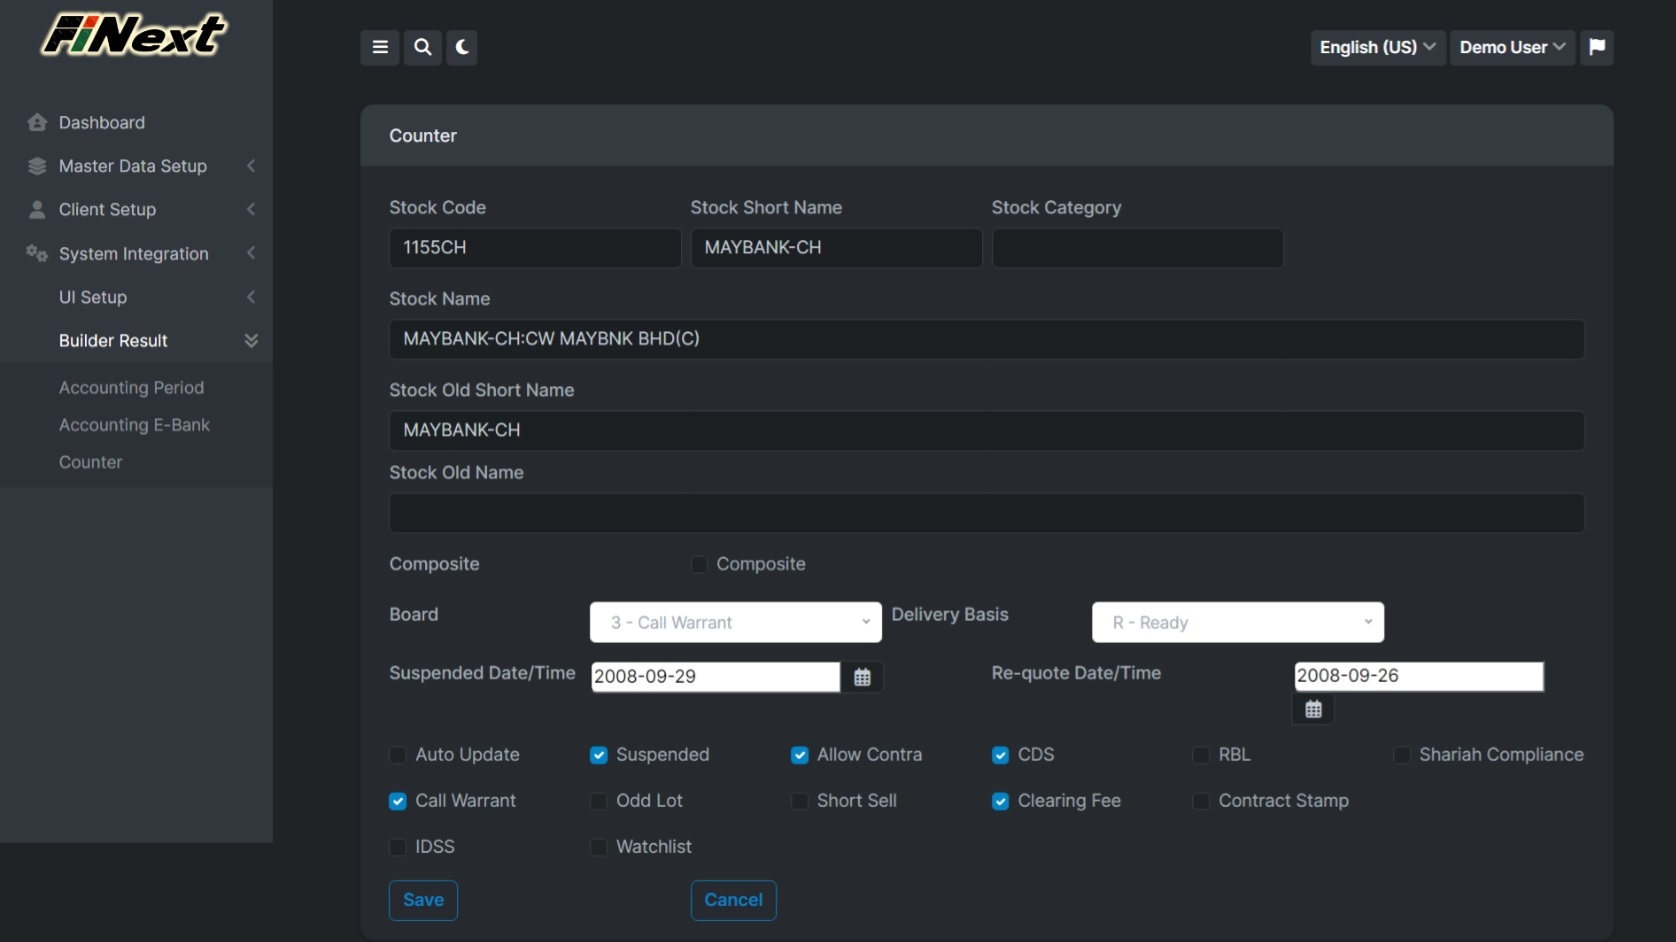Open the Demo User menu
The image size is (1676, 942).
point(1512,47)
